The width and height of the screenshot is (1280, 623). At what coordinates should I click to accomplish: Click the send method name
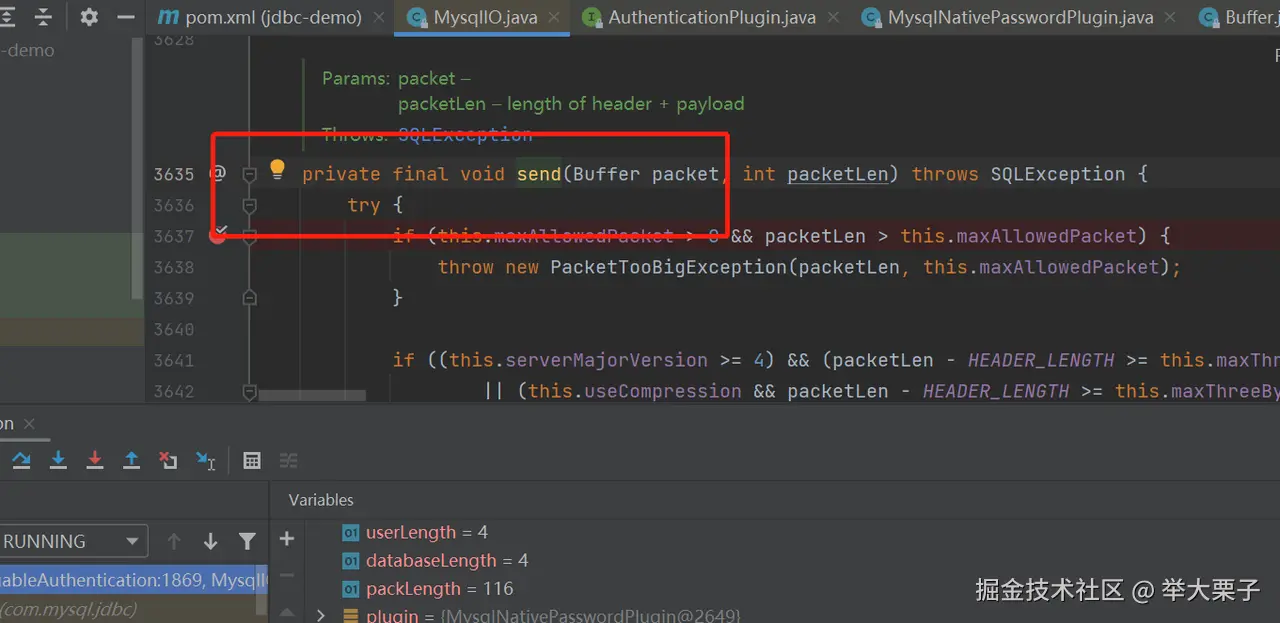[x=539, y=174]
